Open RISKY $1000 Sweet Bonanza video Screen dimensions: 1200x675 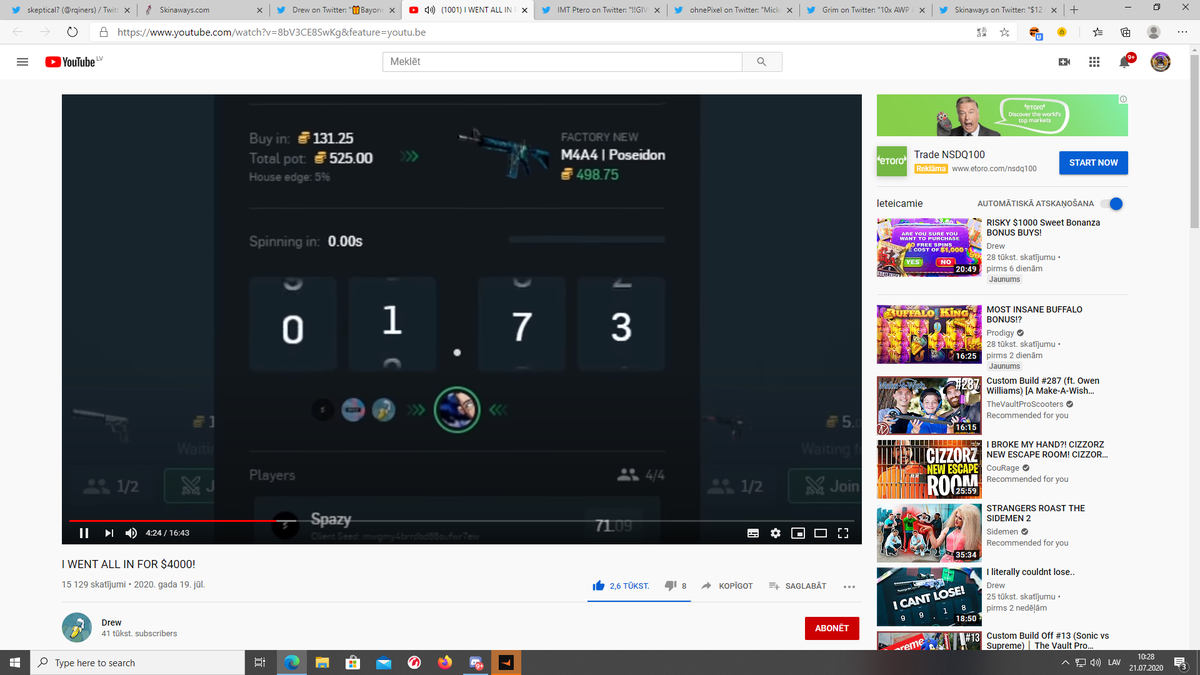pos(1043,227)
